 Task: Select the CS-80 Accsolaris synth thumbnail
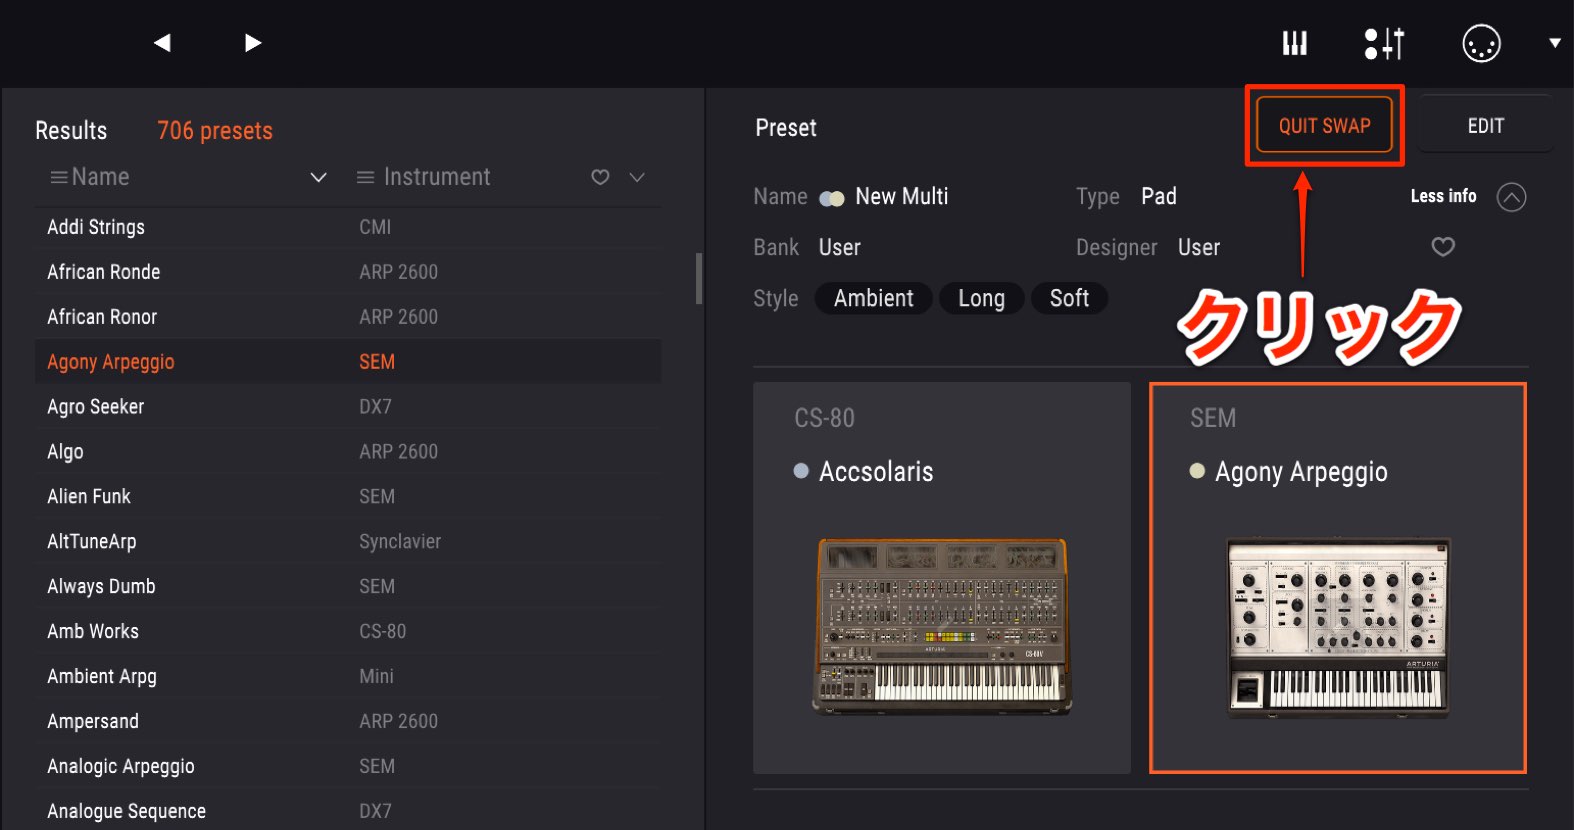pyautogui.click(x=942, y=577)
